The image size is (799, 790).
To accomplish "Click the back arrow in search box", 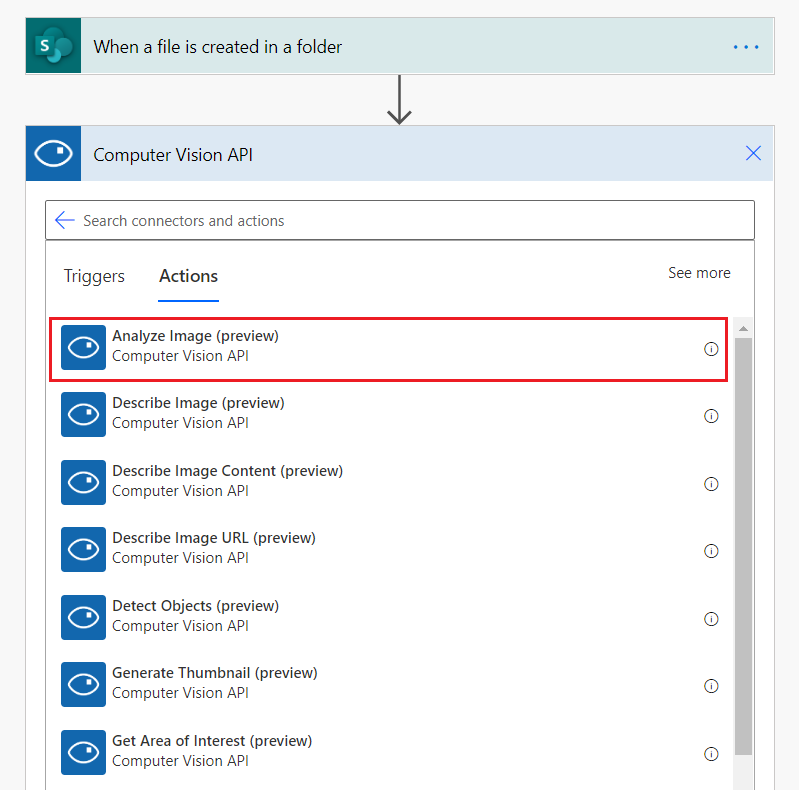I will click(65, 220).
